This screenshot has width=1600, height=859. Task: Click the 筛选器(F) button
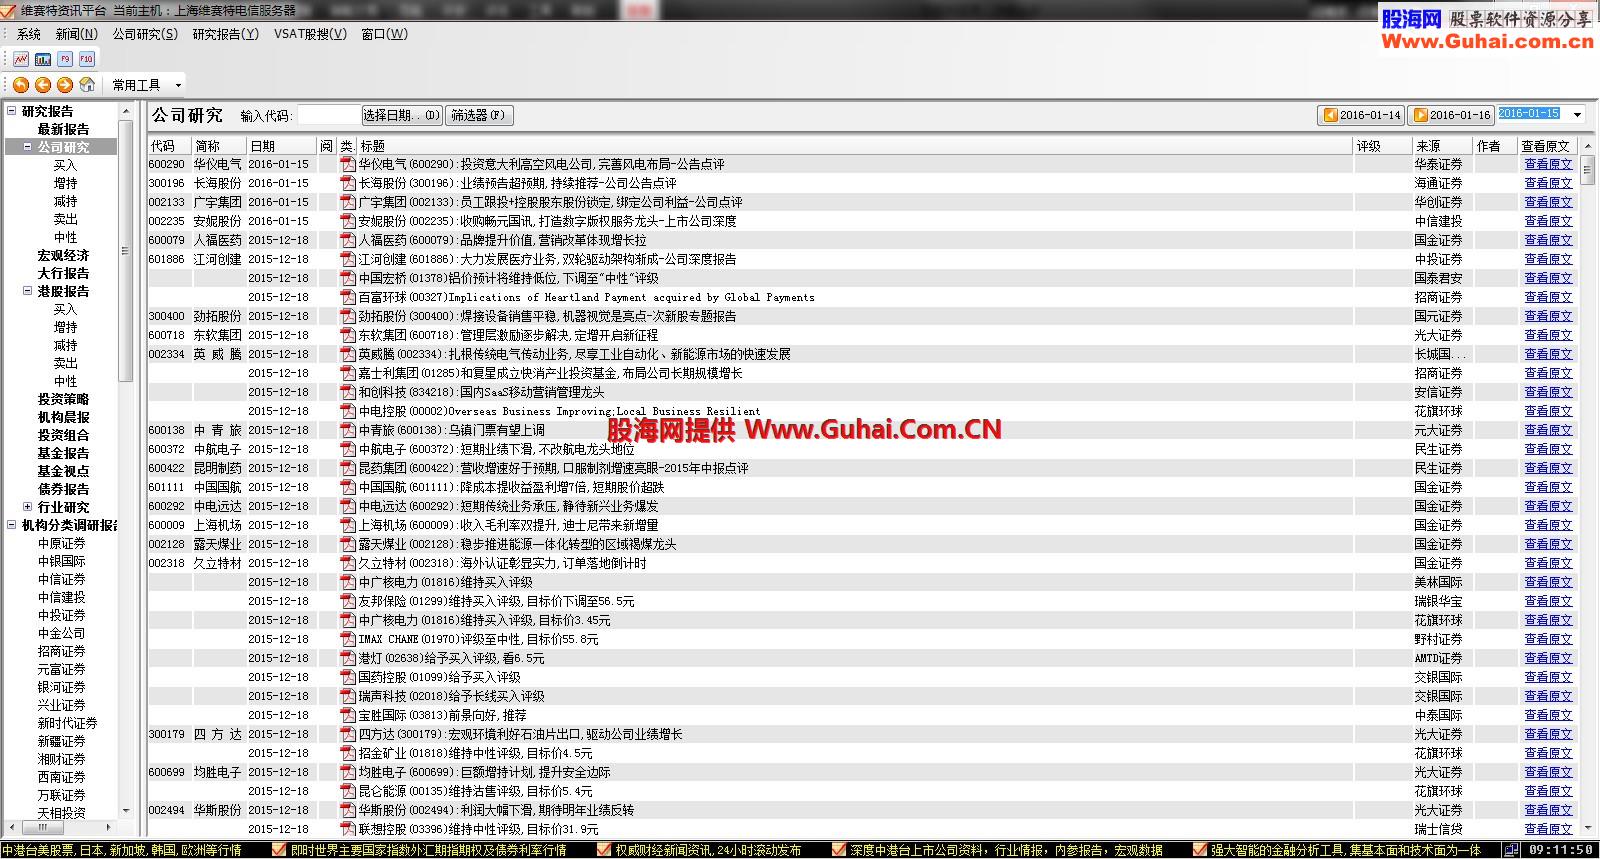(x=479, y=115)
